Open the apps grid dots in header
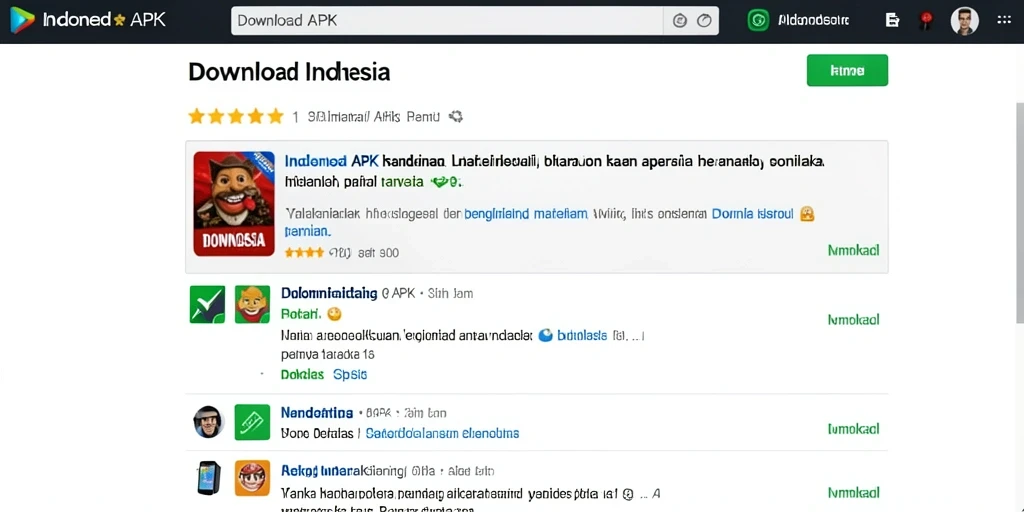The image size is (1024, 512). click(x=1004, y=20)
